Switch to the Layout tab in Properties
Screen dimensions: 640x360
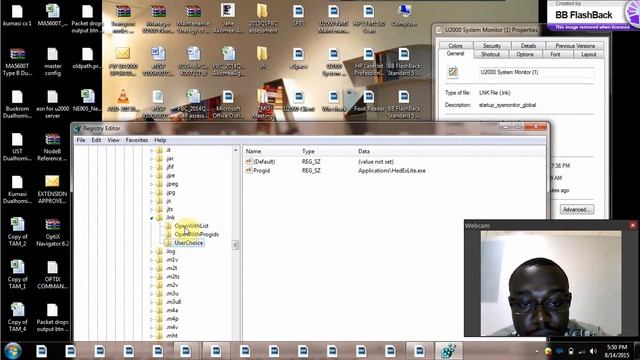588,54
